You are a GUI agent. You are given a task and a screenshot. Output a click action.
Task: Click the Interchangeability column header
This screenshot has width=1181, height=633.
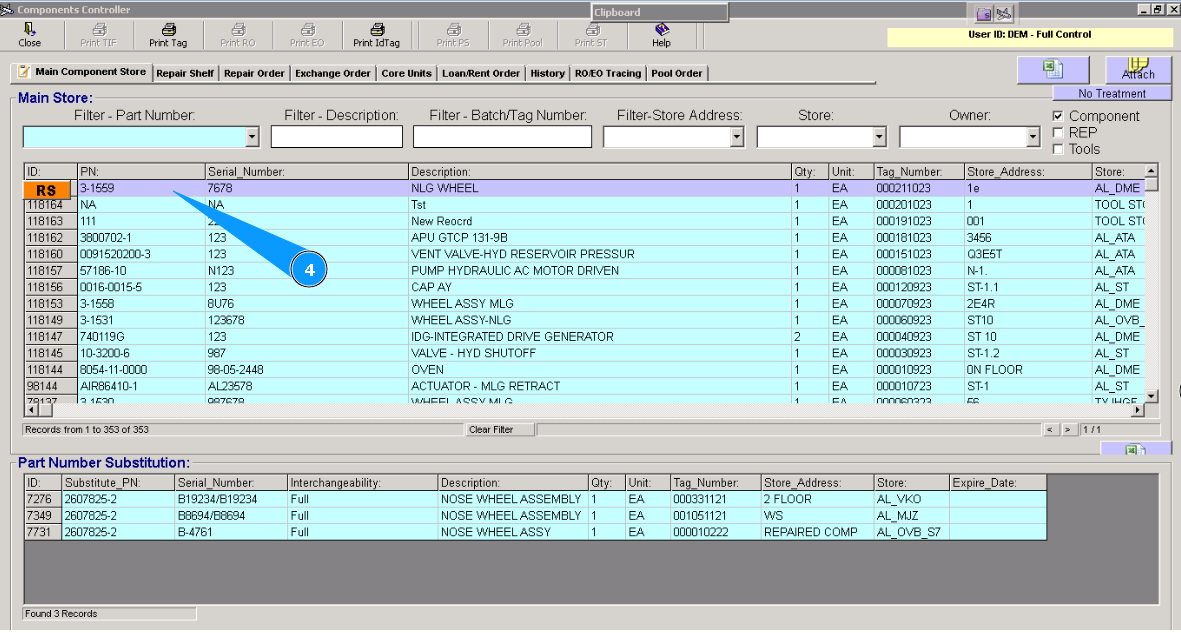pos(362,482)
